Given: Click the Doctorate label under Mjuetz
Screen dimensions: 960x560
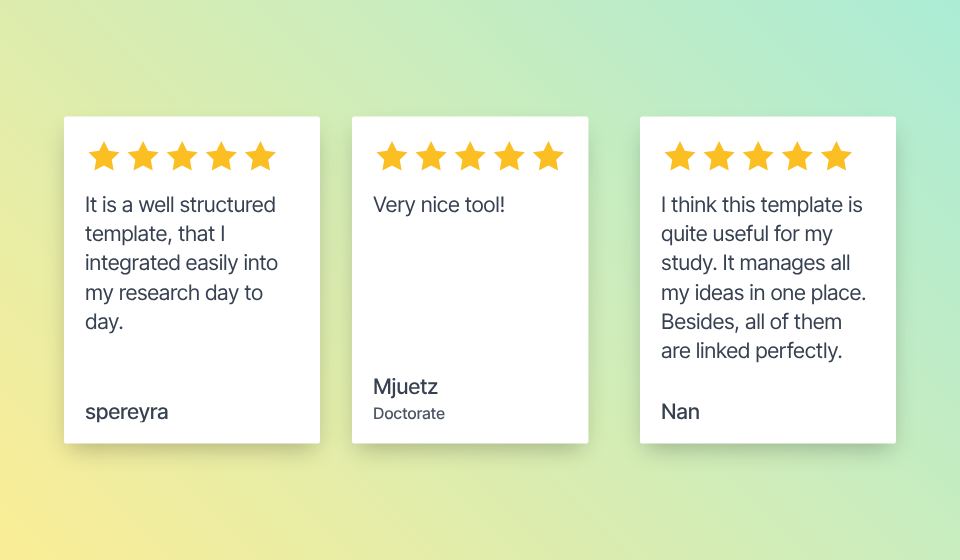Looking at the screenshot, I should click(x=409, y=414).
